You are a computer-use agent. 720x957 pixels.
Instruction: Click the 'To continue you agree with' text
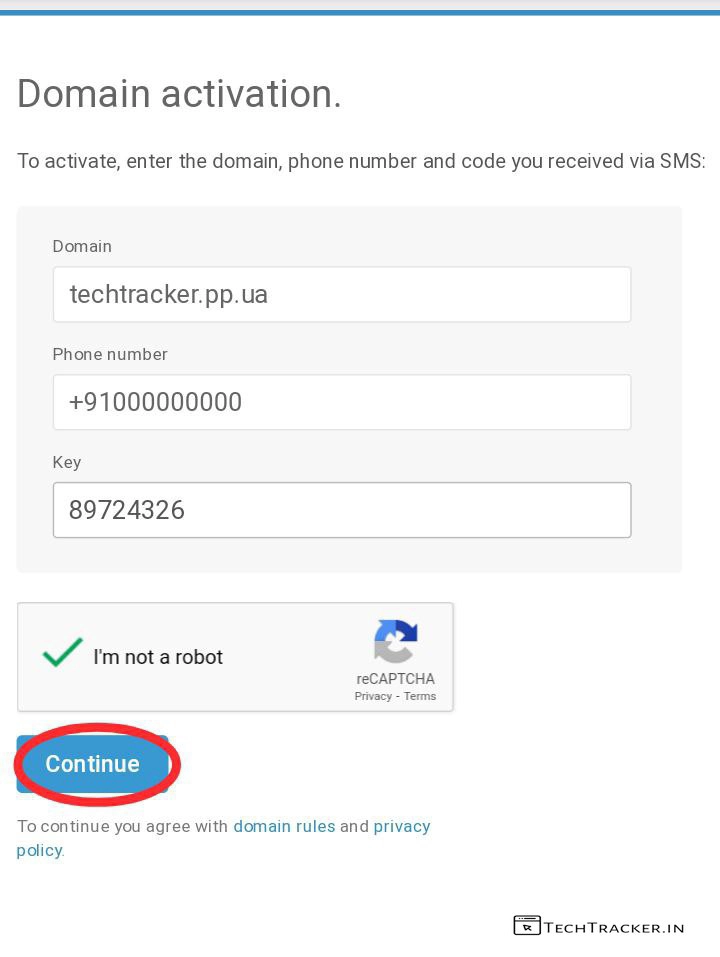122,826
